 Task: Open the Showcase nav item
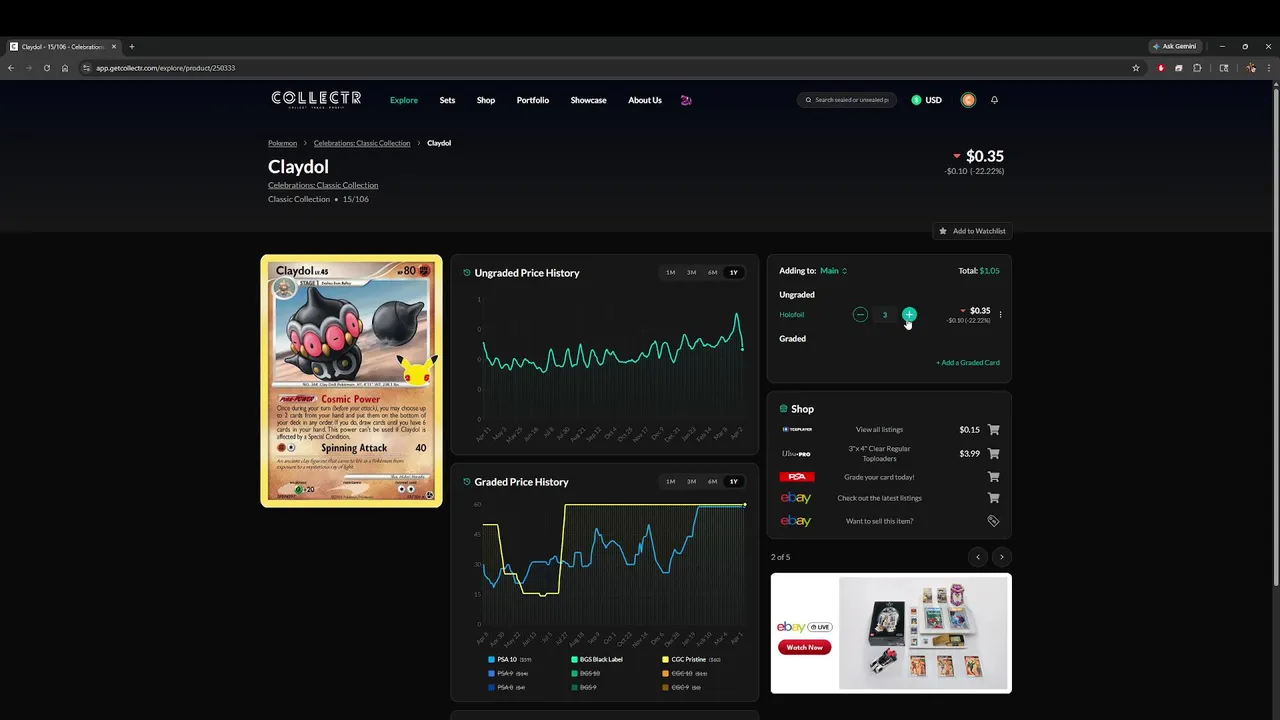(588, 100)
